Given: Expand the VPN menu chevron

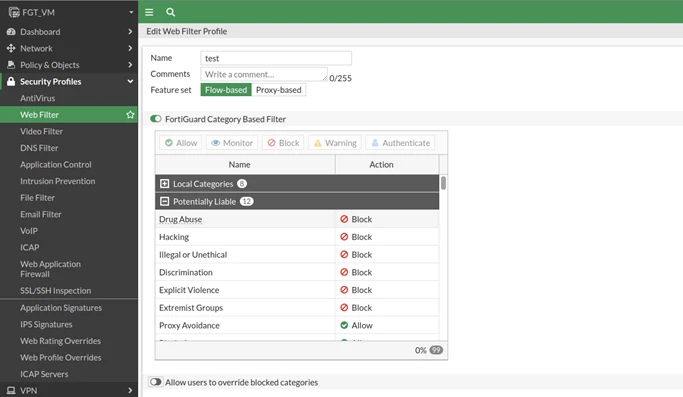Looking at the screenshot, I should tap(130, 390).
